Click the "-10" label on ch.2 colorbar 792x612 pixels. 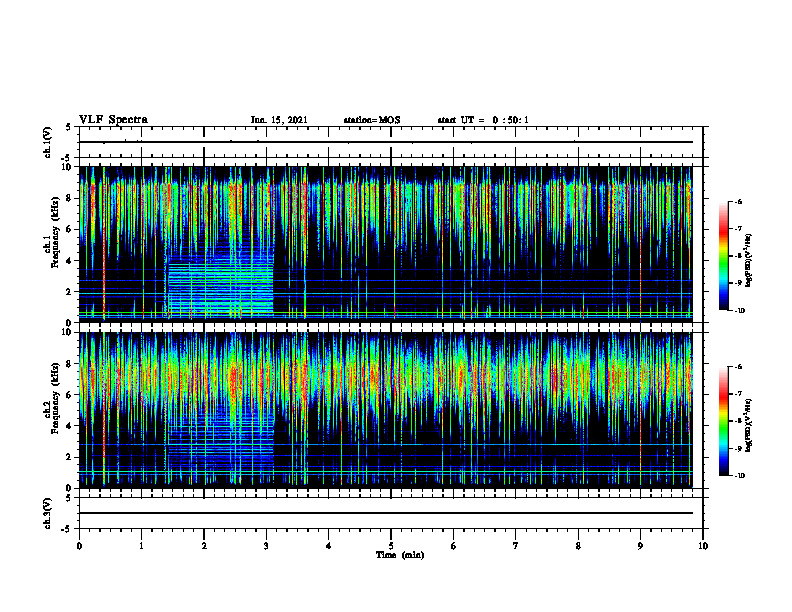[x=739, y=476]
